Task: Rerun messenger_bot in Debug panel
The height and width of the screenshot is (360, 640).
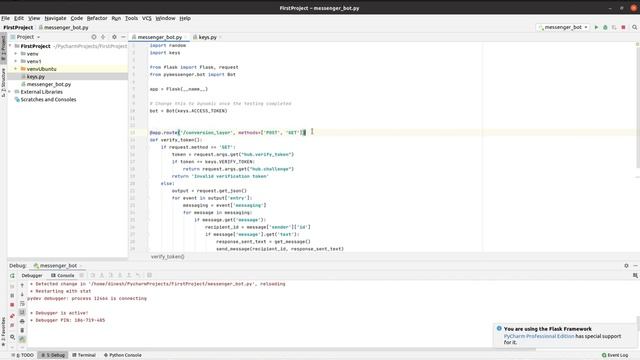Action: pyautogui.click(x=12, y=276)
